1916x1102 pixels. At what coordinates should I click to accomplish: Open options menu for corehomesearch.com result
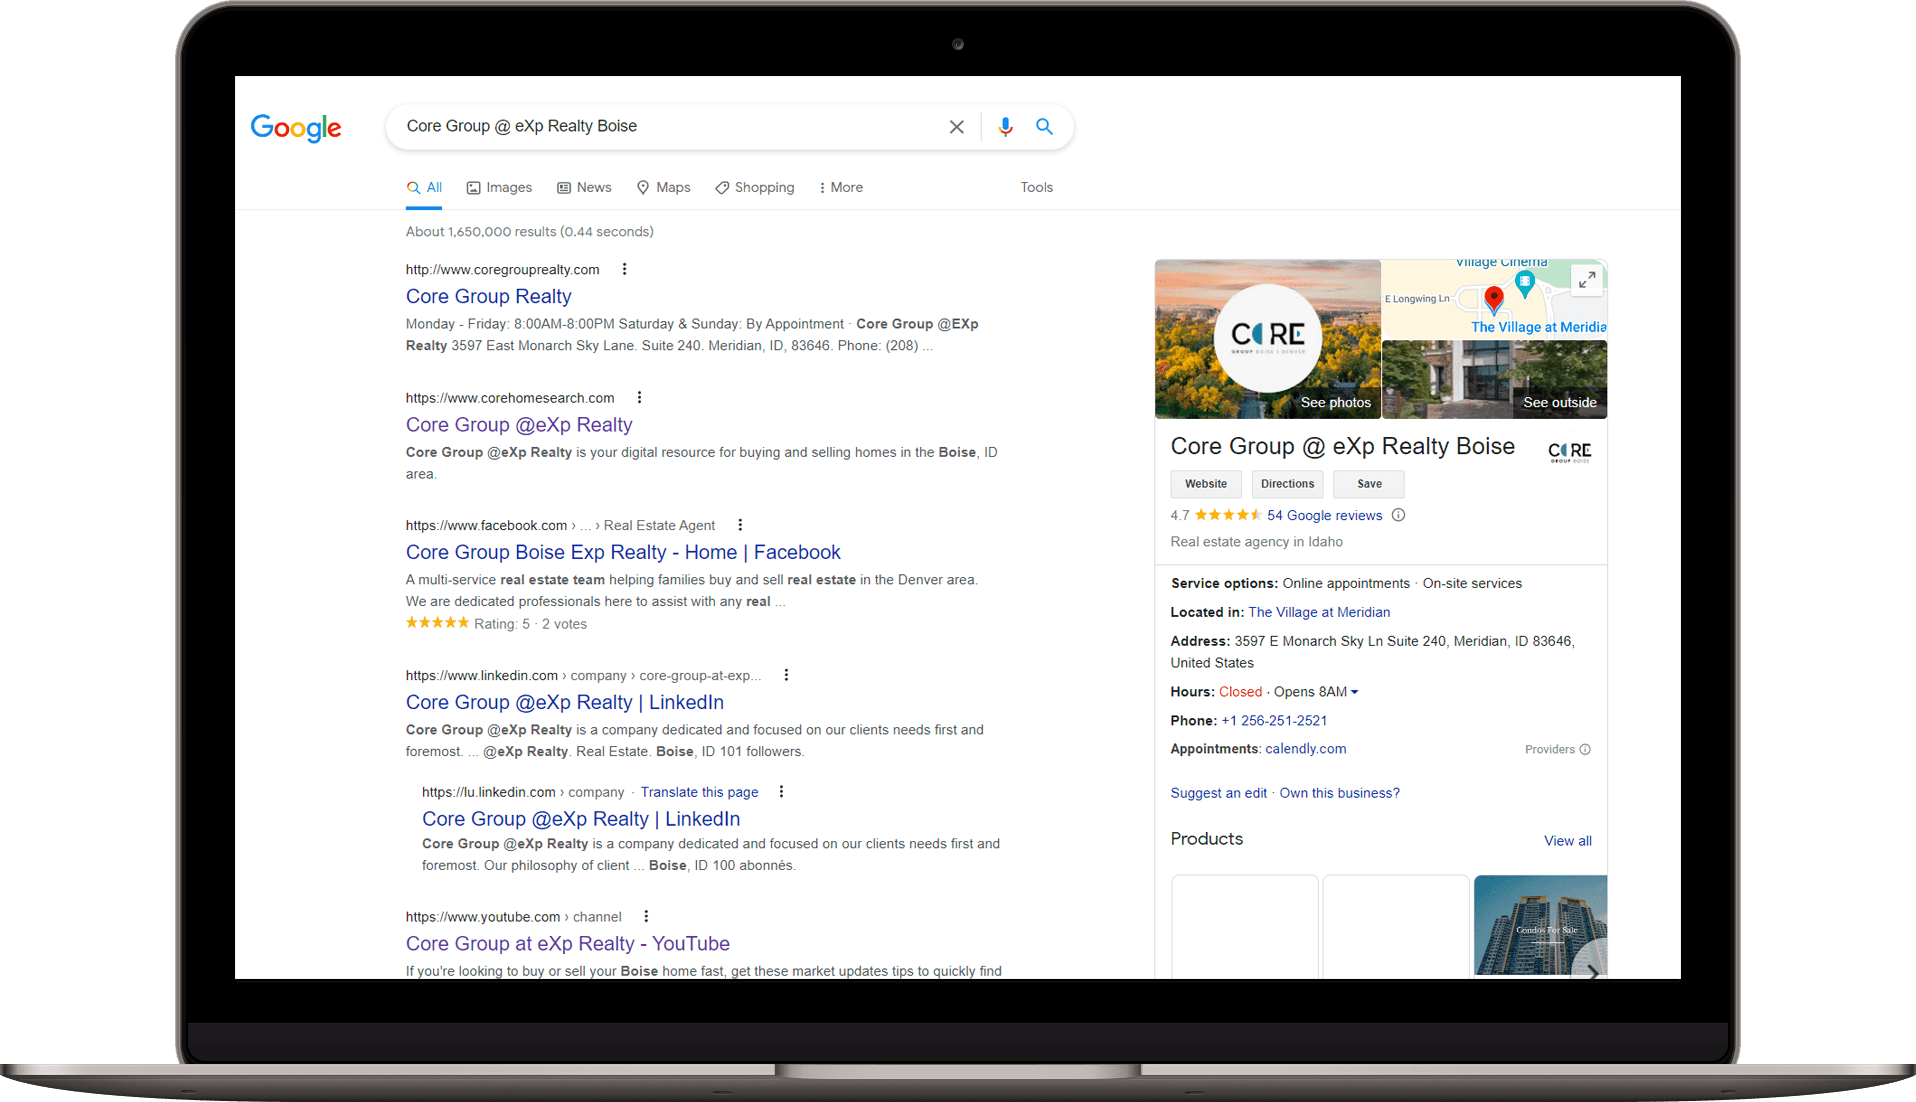click(639, 397)
